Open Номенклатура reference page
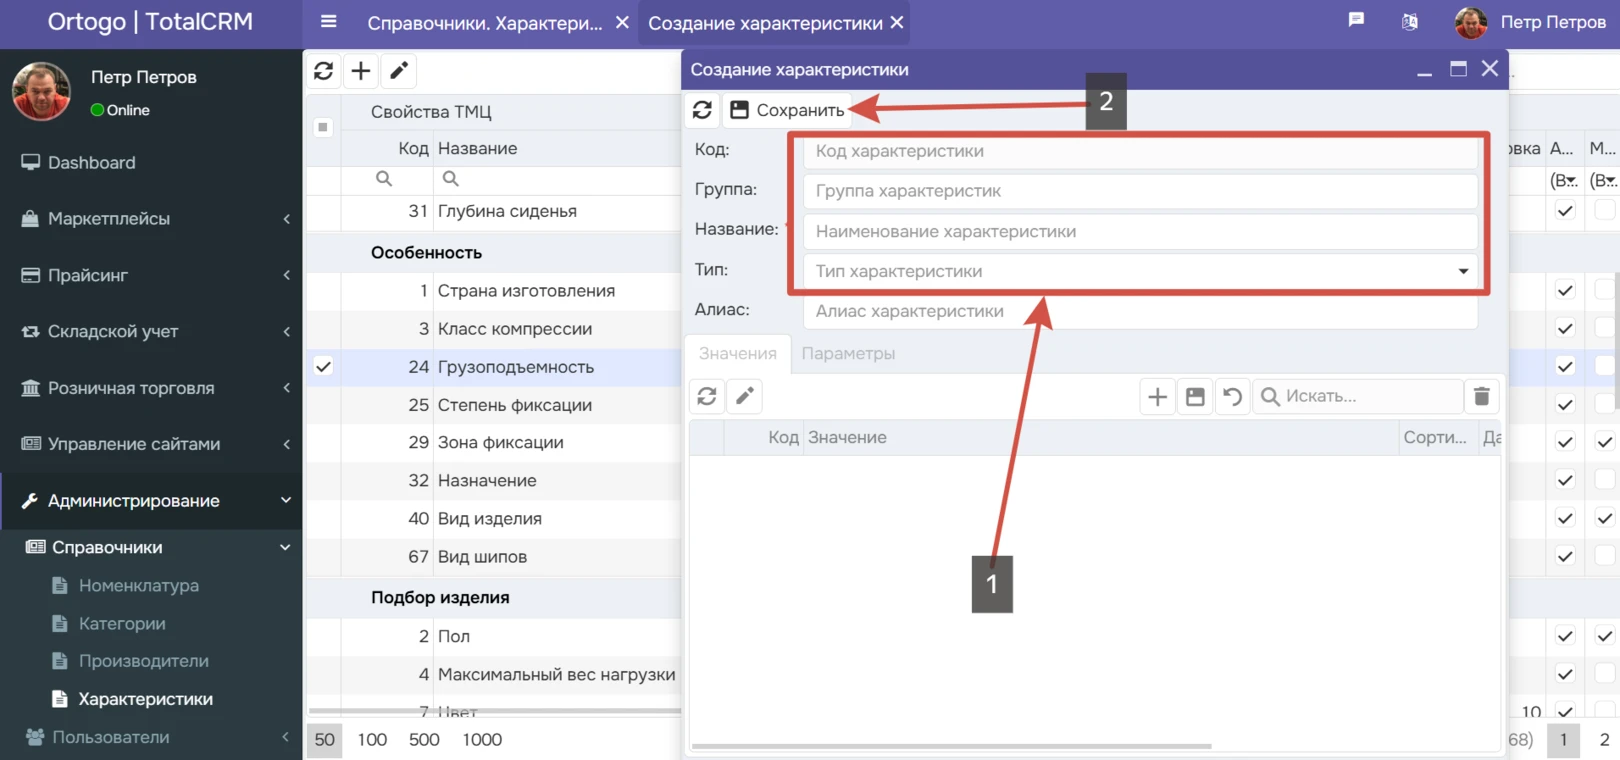The image size is (1620, 760). (139, 585)
